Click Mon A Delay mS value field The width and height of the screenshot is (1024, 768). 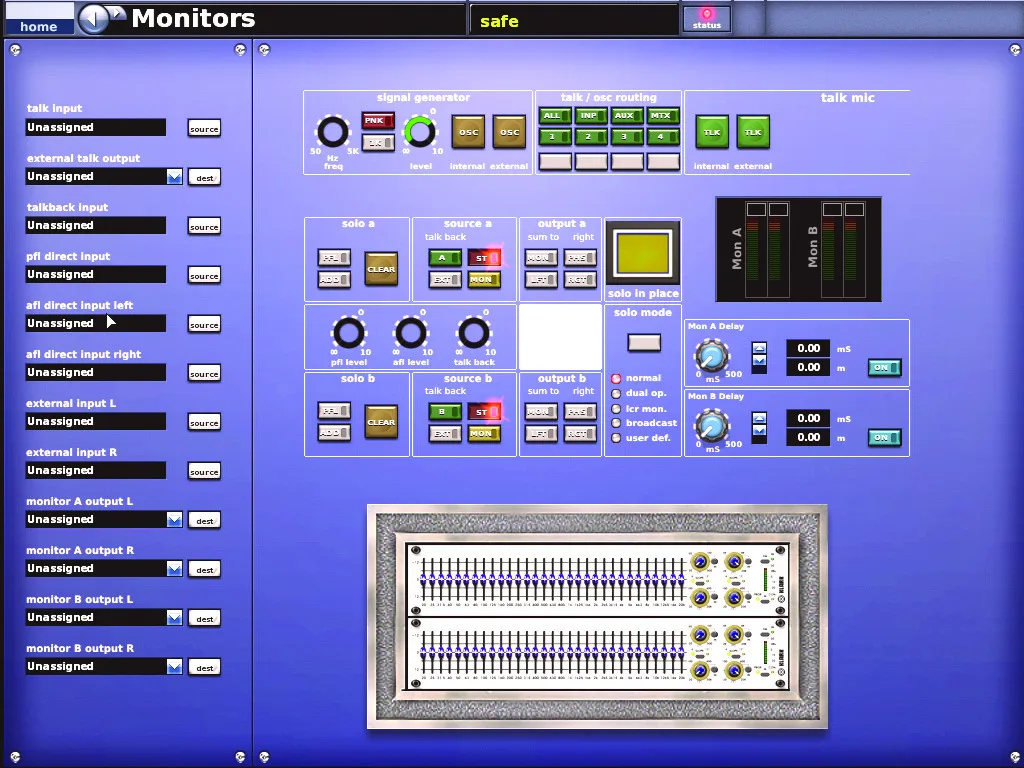[808, 348]
